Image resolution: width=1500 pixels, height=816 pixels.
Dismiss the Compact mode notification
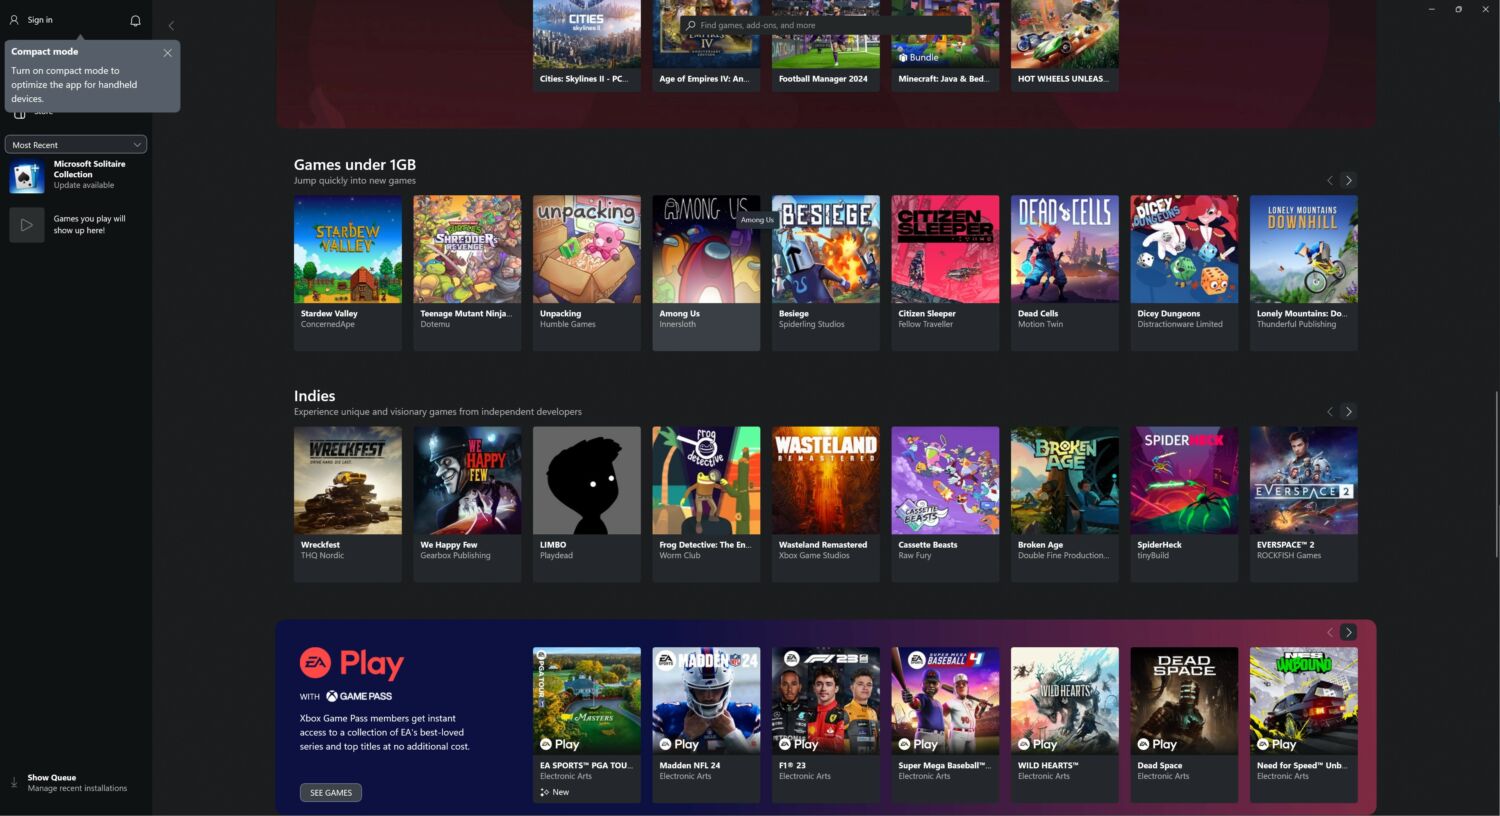click(x=167, y=52)
